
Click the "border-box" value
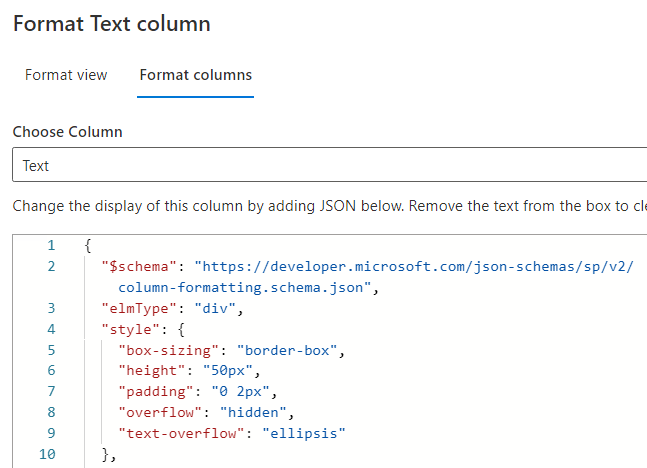(x=287, y=350)
